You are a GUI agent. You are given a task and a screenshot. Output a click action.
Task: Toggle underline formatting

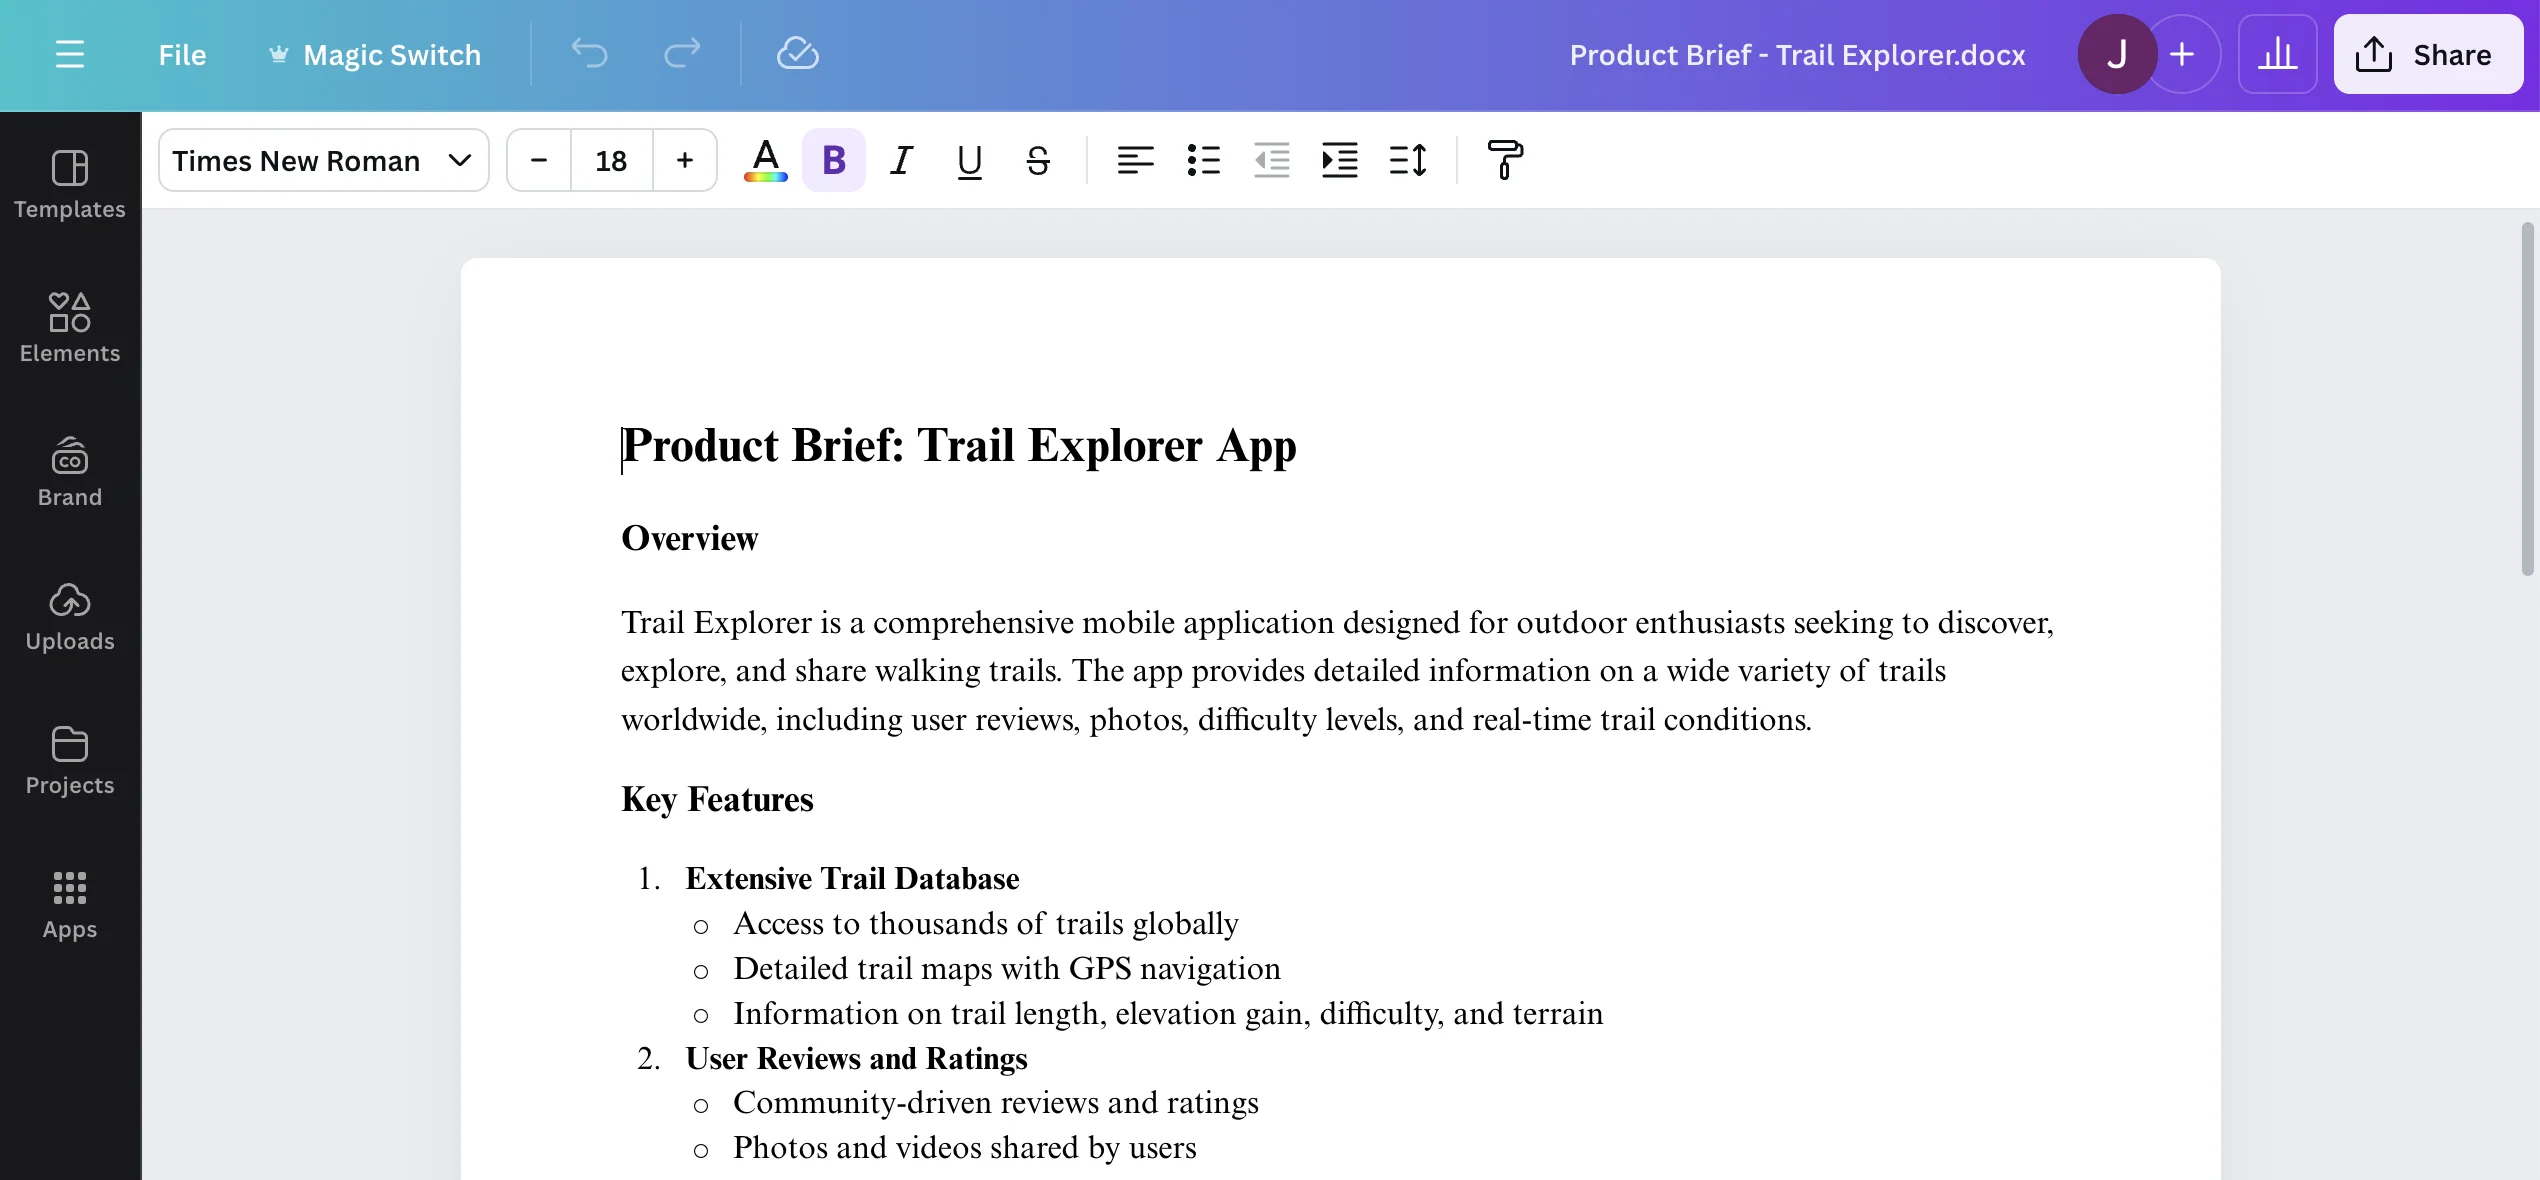(969, 160)
